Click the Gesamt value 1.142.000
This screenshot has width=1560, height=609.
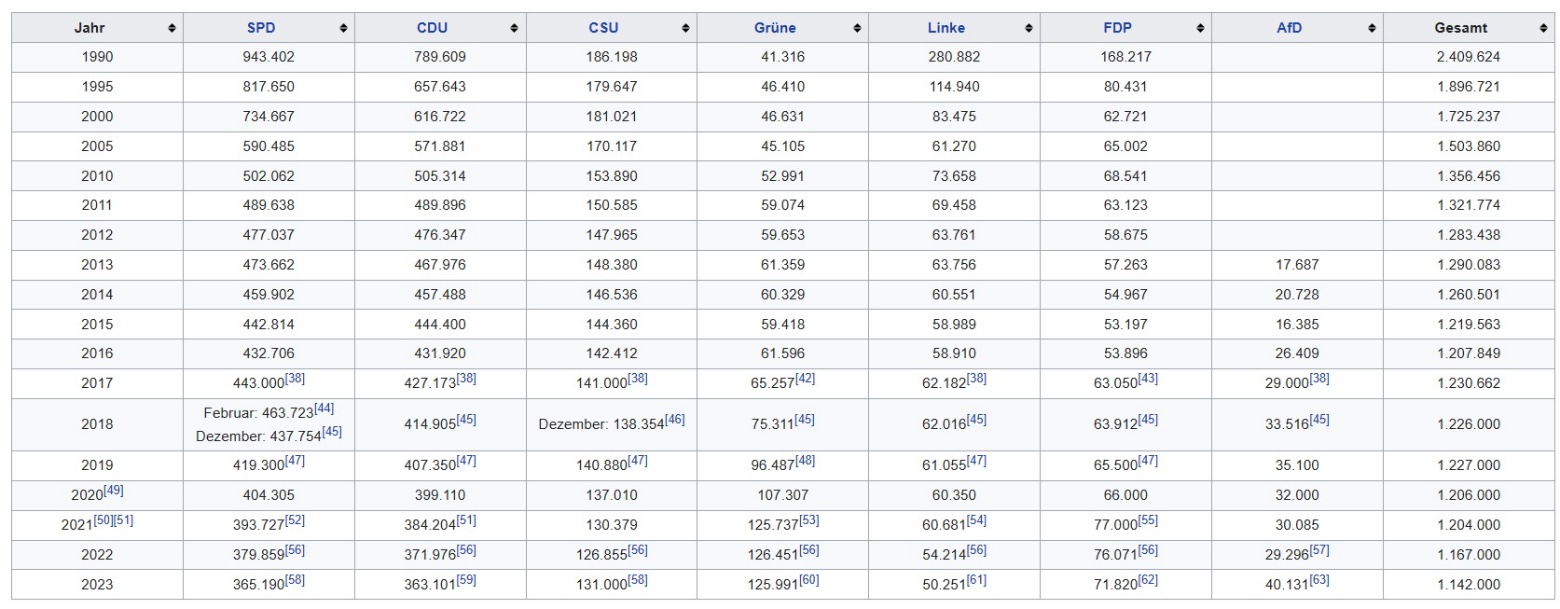coord(1468,585)
